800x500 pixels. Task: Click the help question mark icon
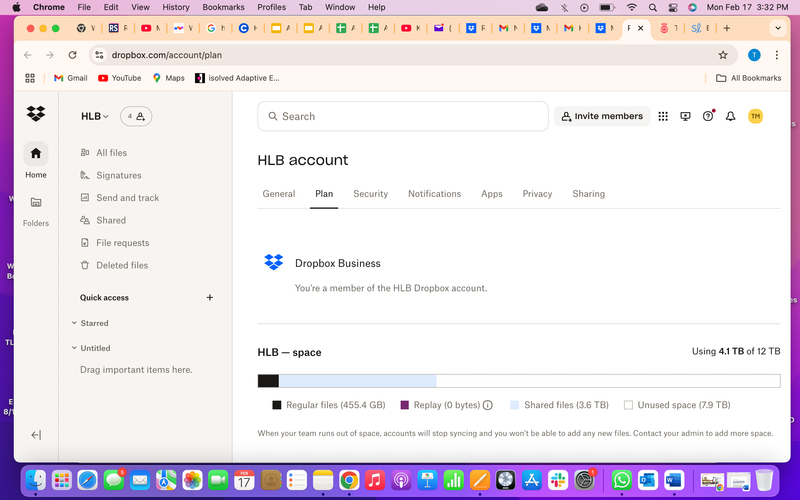[x=708, y=116]
